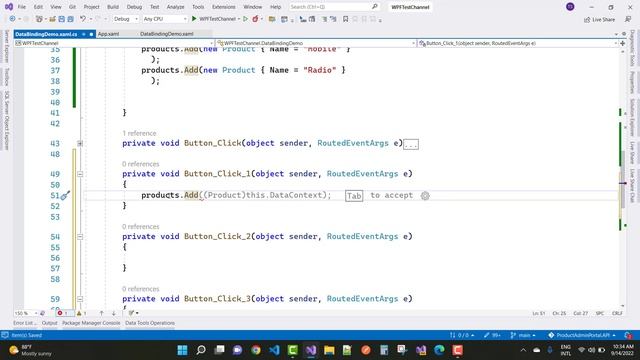Open the File menu

(22, 7)
